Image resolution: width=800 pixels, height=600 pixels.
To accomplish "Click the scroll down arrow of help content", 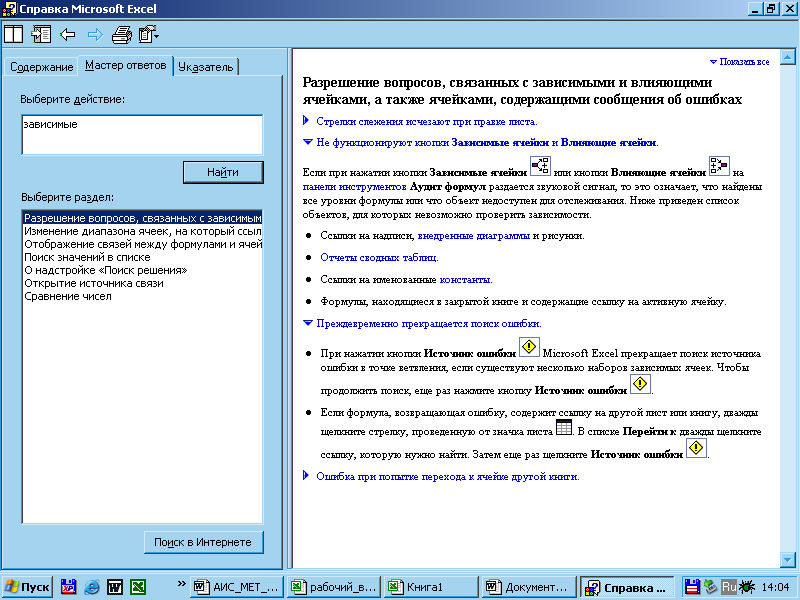I will [787, 560].
